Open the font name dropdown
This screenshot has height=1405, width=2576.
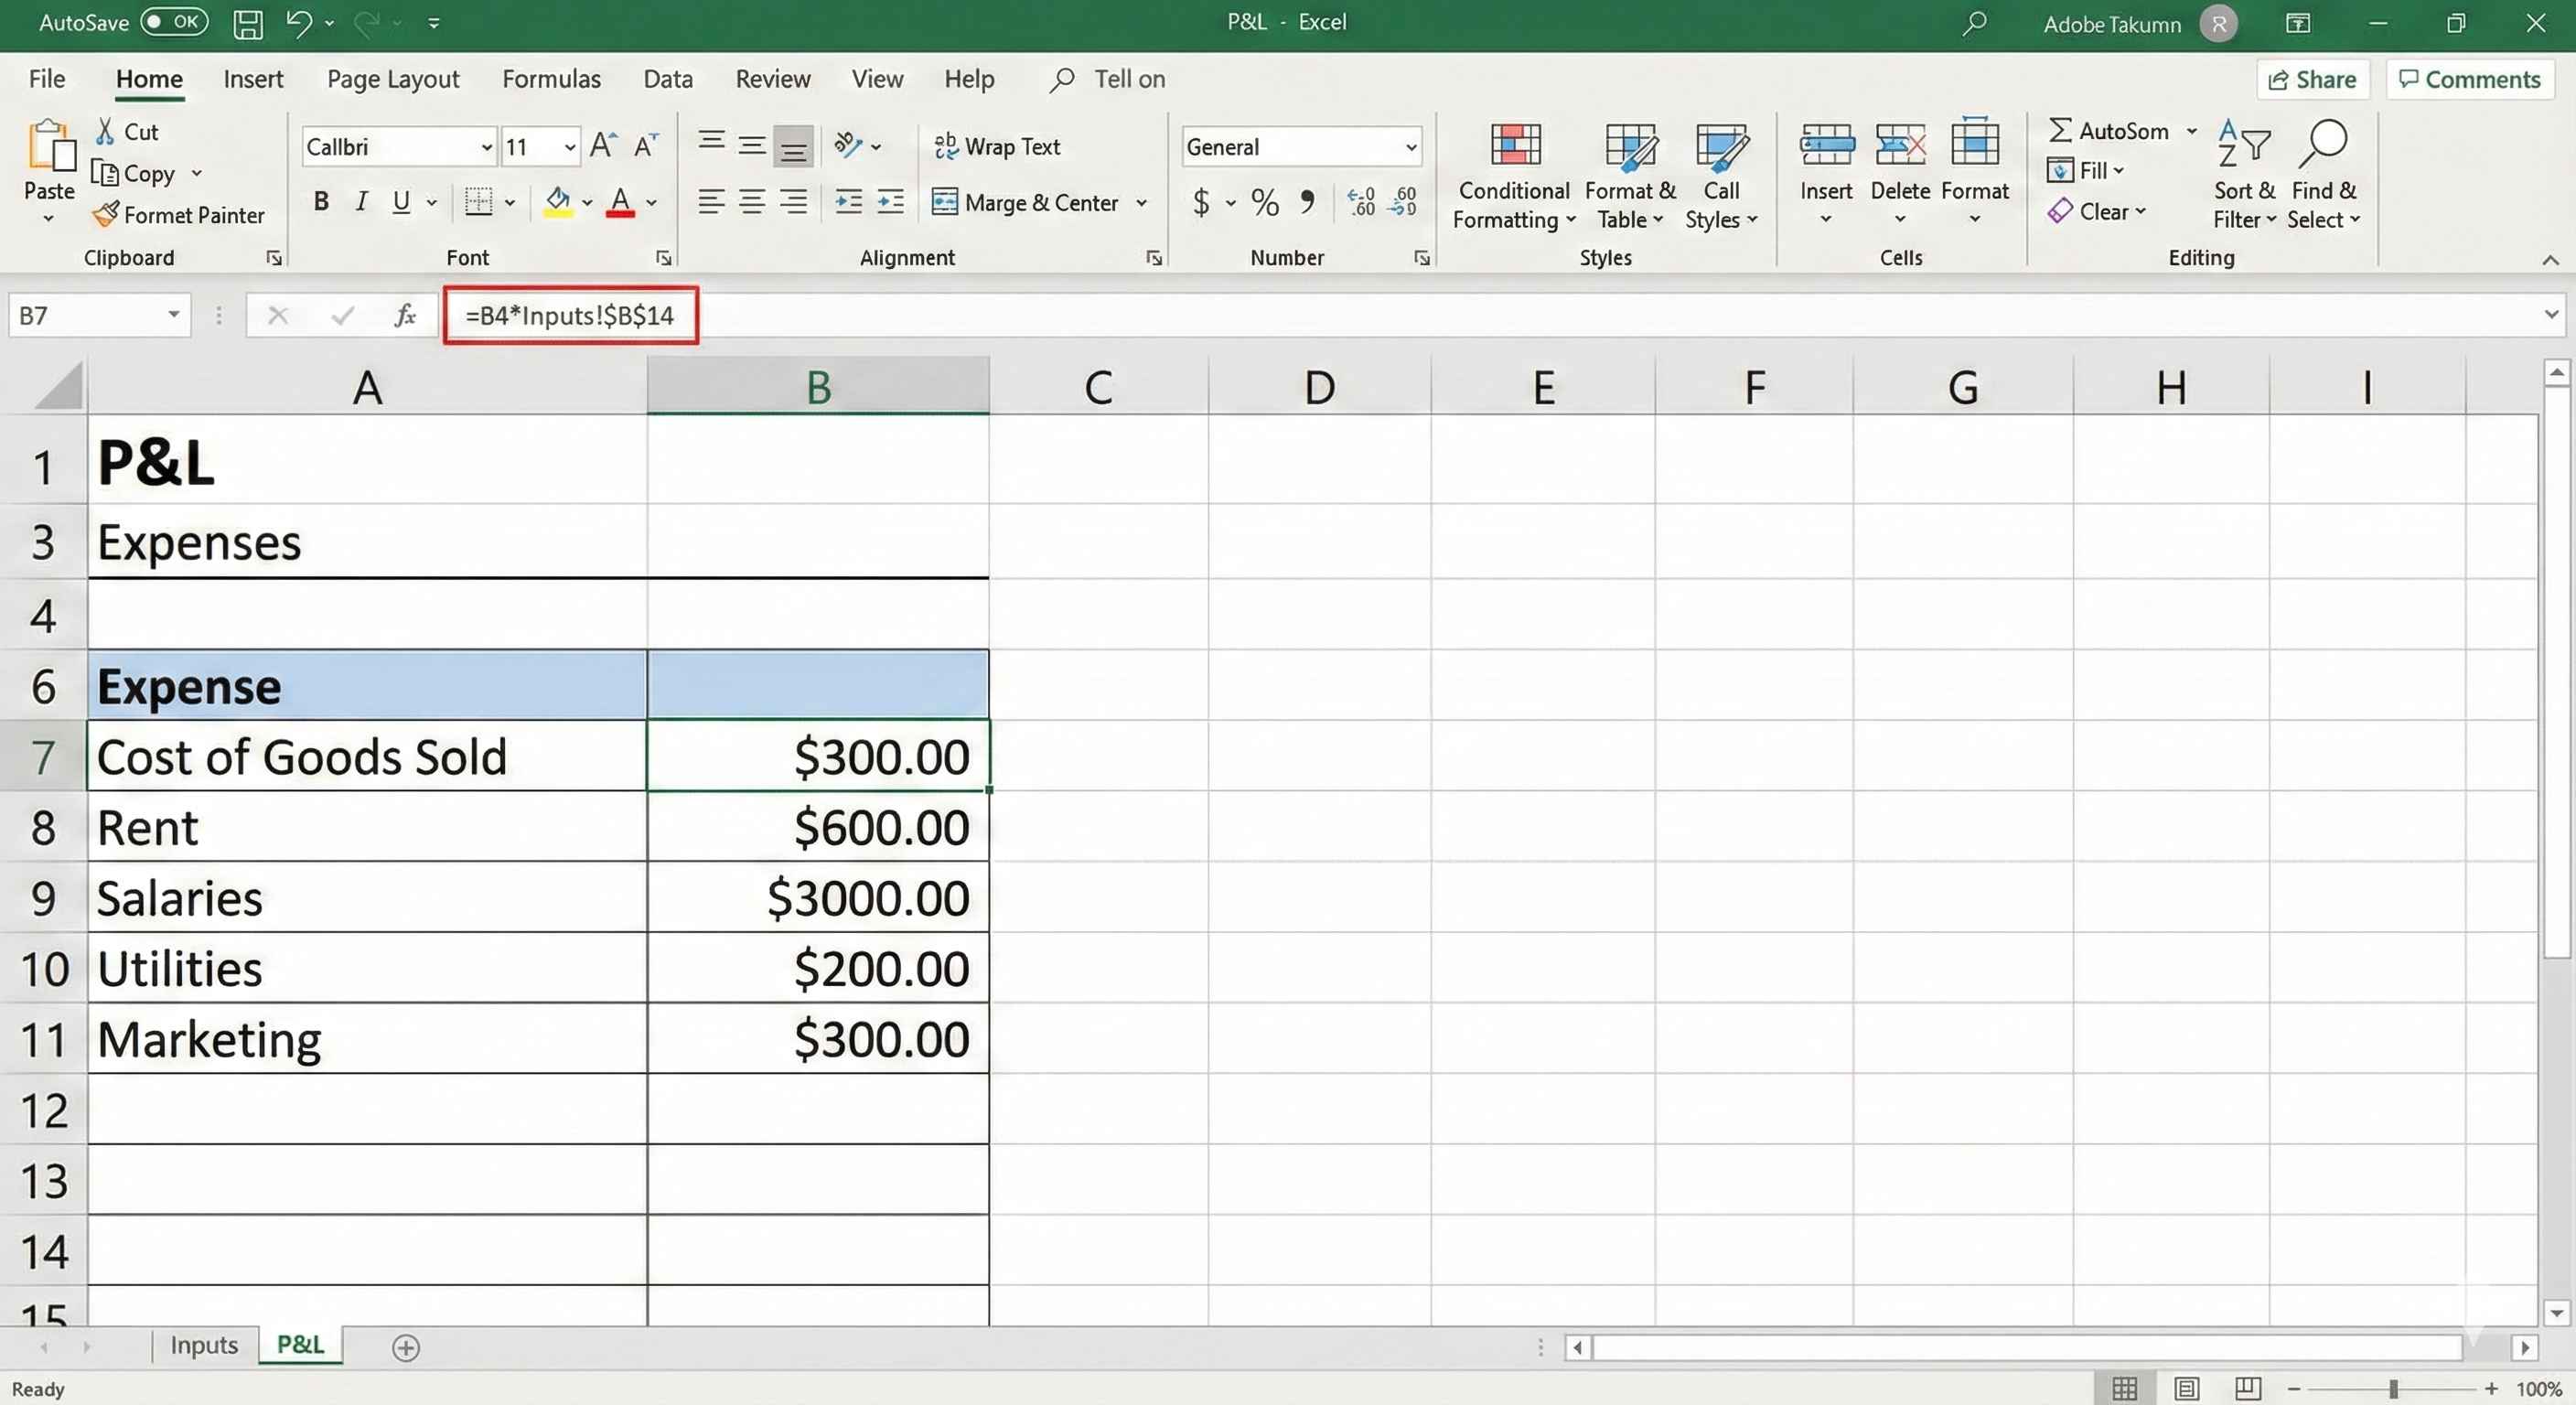point(486,147)
